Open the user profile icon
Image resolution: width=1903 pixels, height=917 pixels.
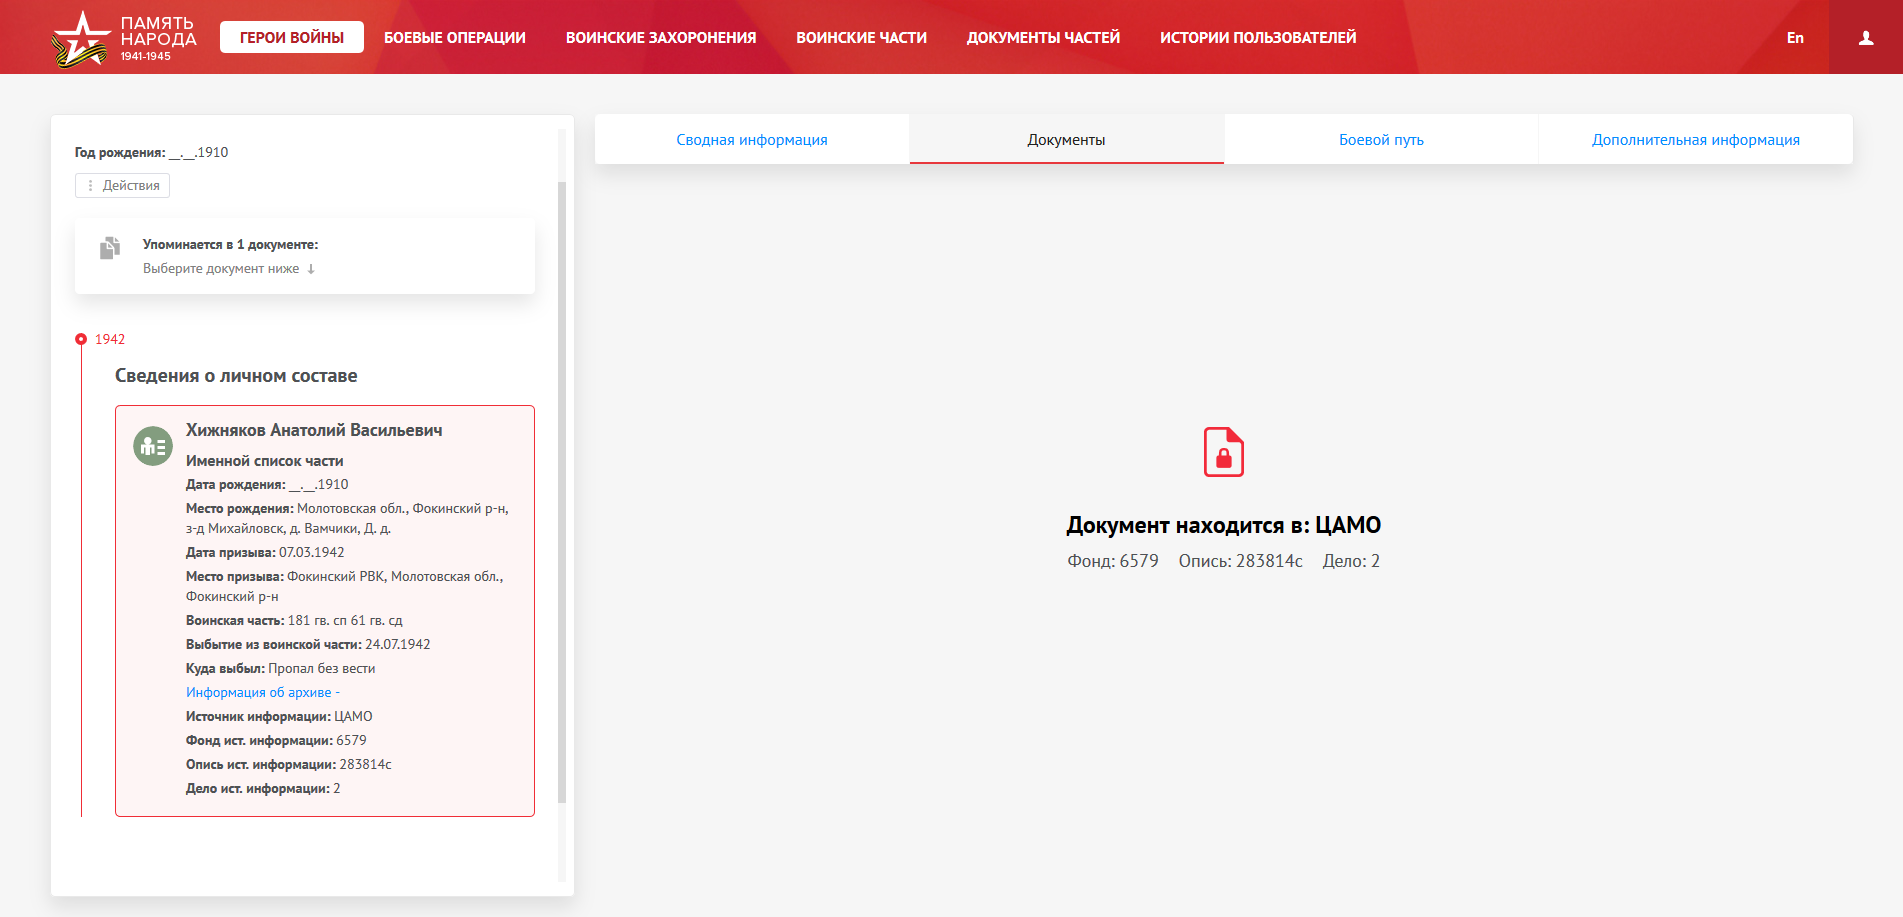[1865, 38]
